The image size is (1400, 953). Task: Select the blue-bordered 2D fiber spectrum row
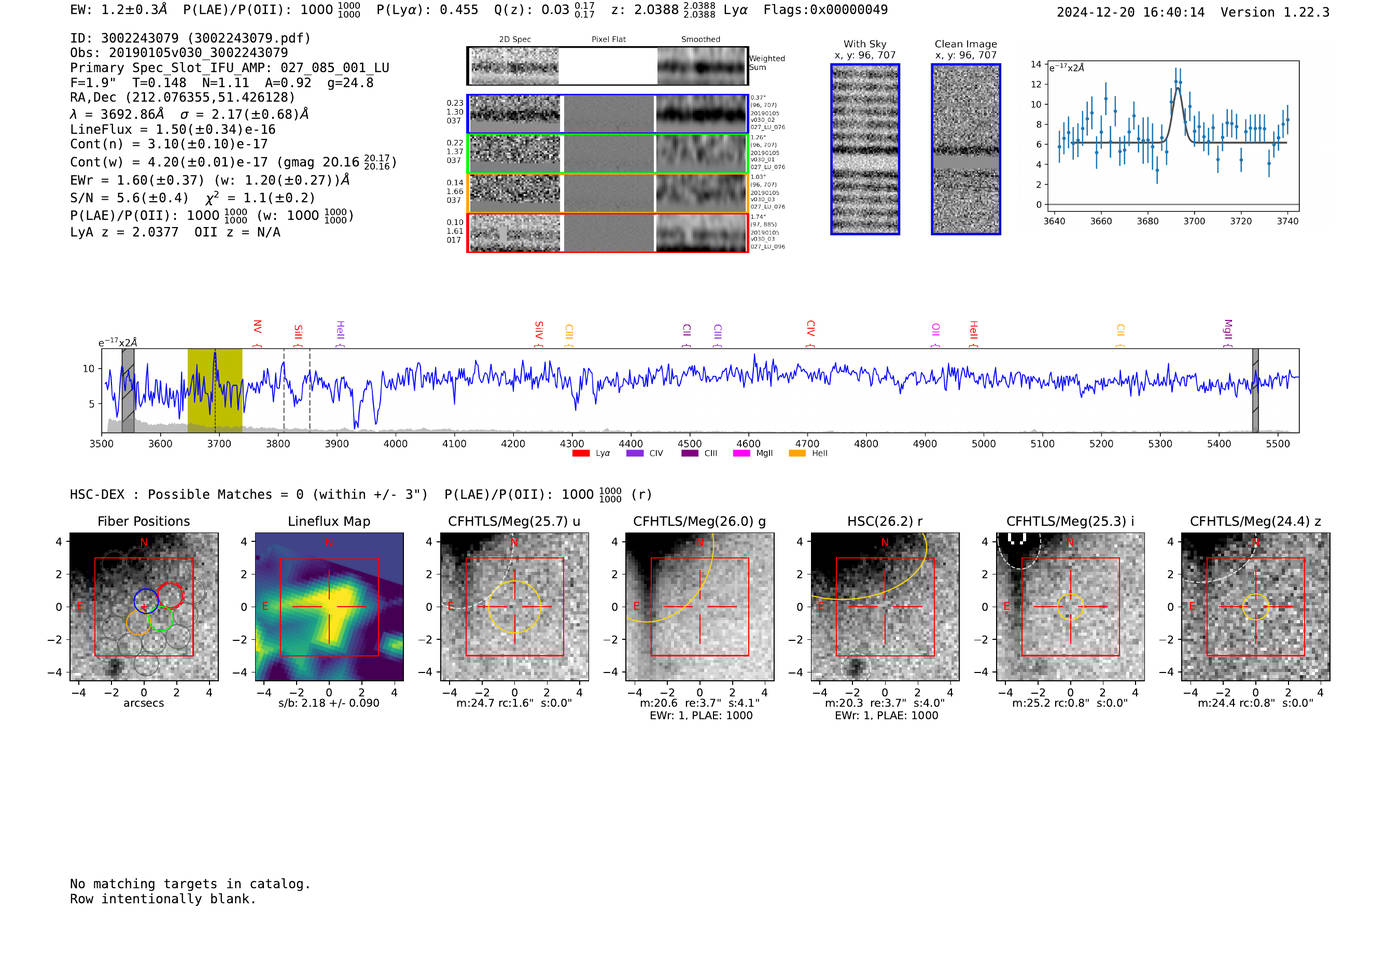(x=607, y=114)
